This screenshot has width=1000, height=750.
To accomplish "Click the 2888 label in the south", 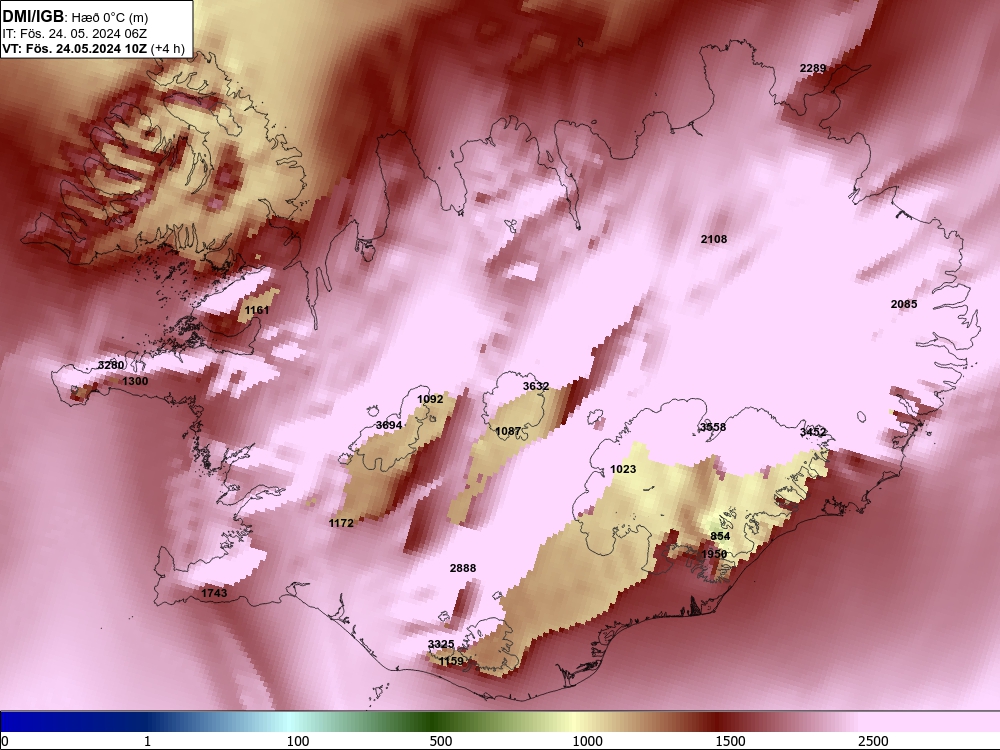I will 462,568.
